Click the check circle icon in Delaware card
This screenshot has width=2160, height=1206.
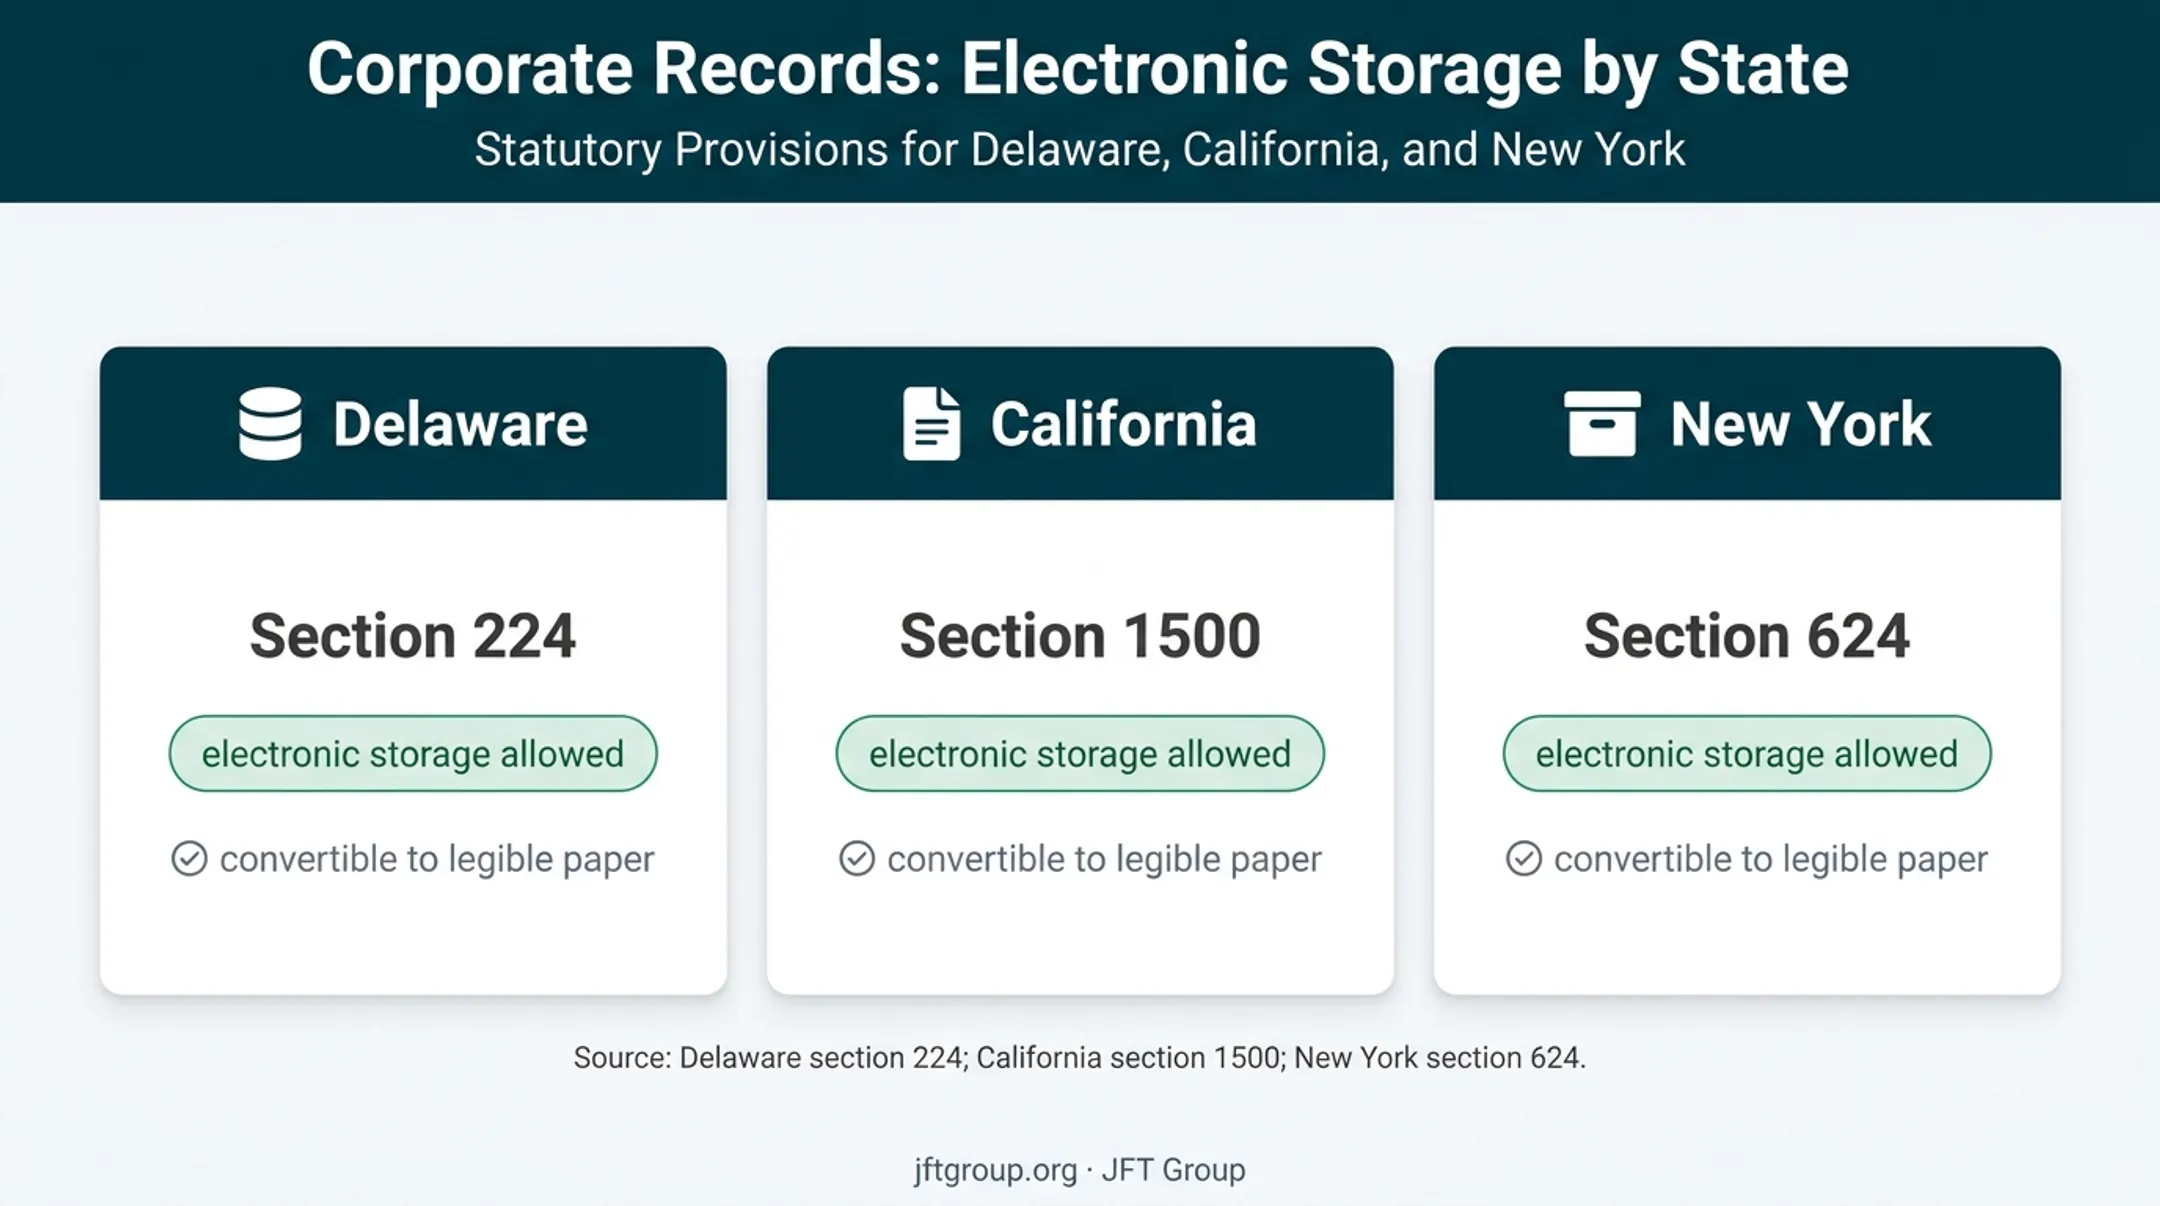[x=189, y=859]
